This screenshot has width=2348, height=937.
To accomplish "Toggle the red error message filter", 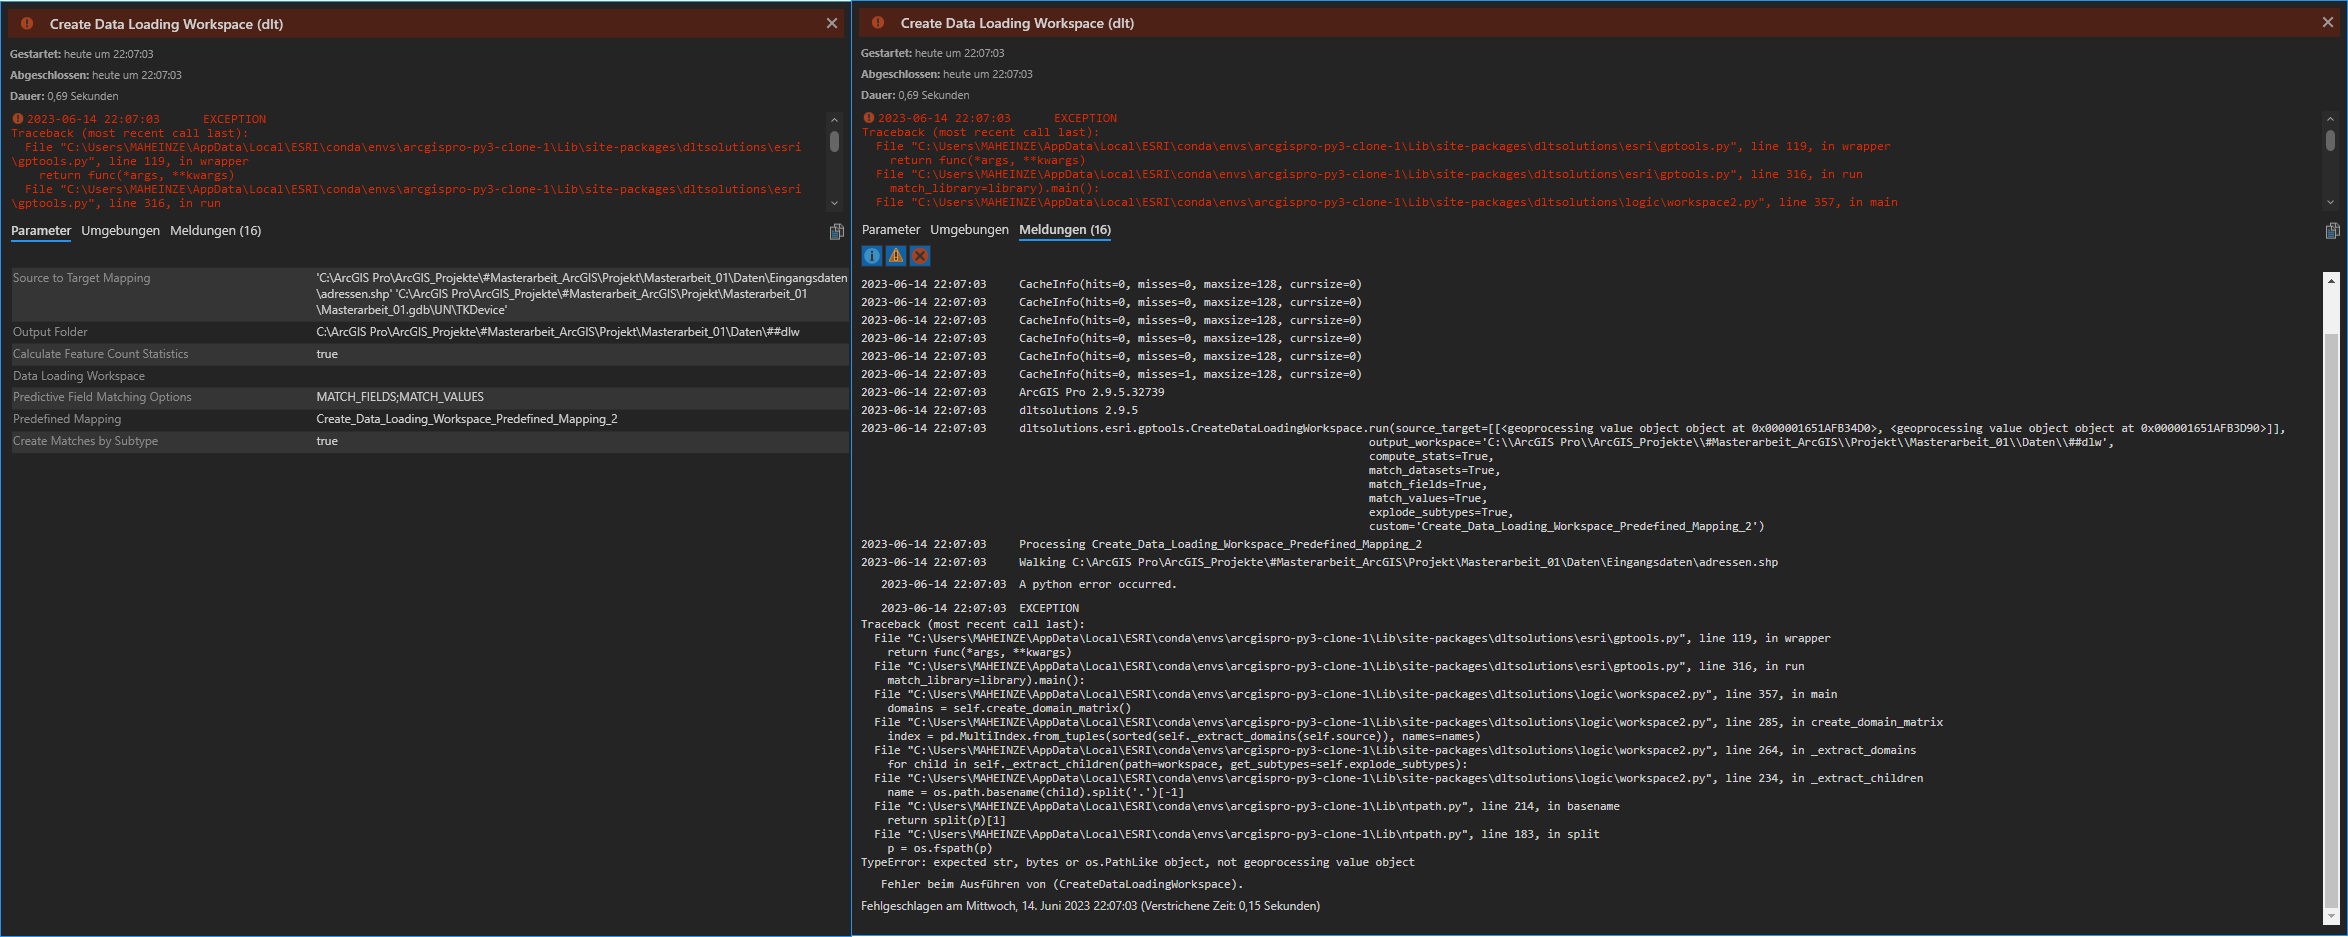I will (919, 256).
